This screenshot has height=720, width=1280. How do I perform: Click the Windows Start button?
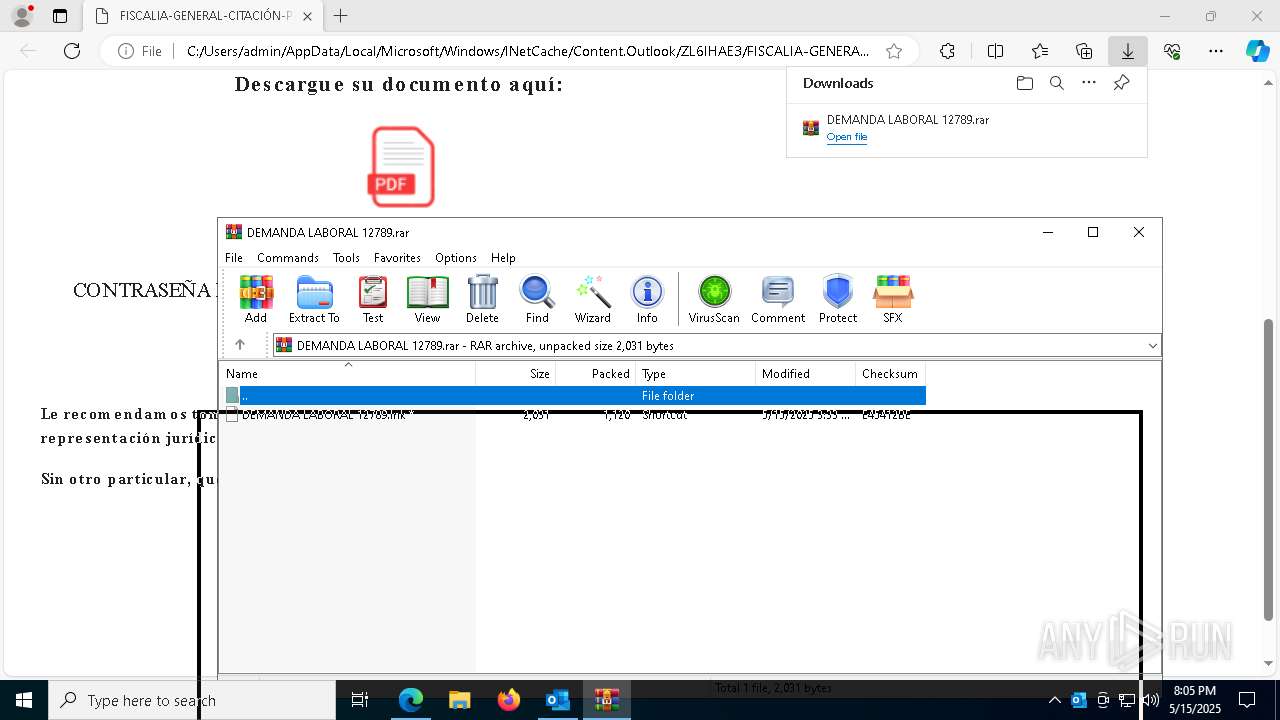pyautogui.click(x=23, y=700)
